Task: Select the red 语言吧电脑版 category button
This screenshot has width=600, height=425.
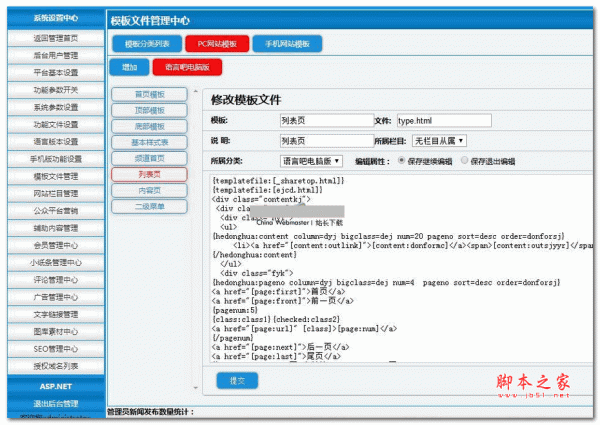Action: pos(187,67)
